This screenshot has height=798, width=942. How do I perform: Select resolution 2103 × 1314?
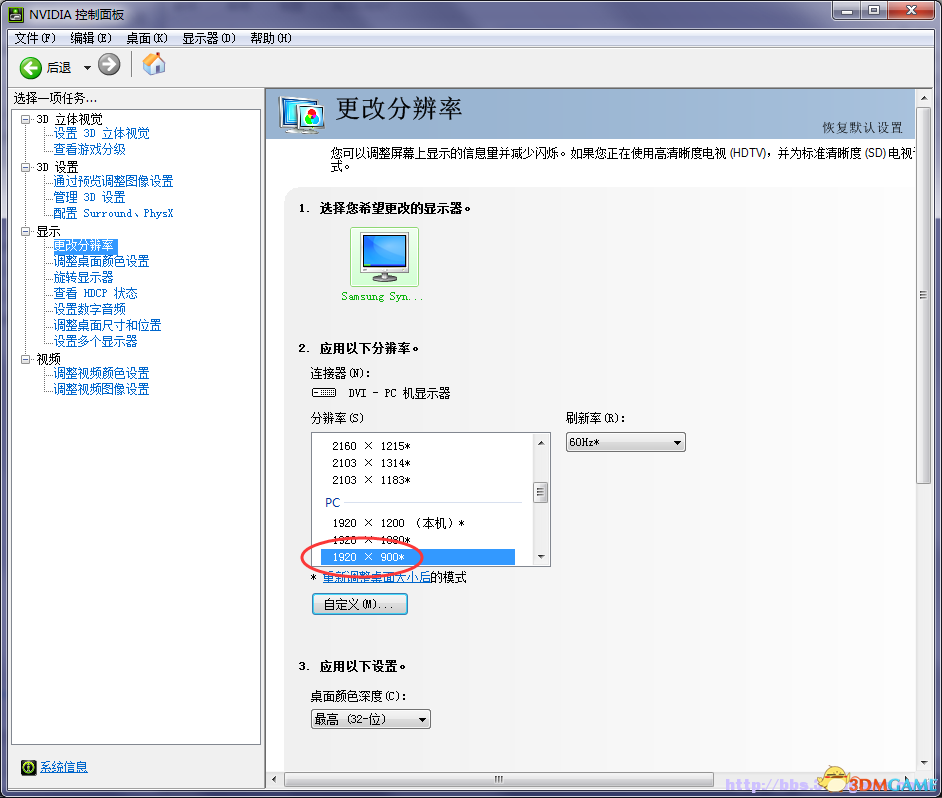click(371, 463)
